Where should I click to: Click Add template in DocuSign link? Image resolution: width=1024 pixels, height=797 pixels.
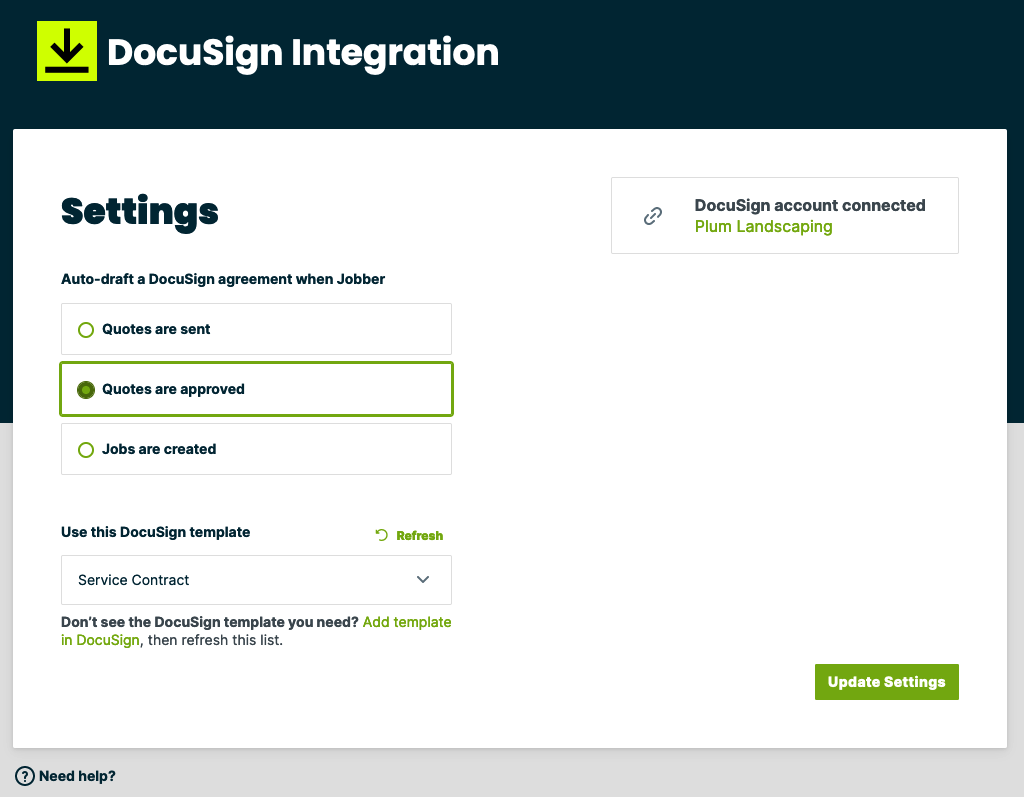[x=407, y=621]
